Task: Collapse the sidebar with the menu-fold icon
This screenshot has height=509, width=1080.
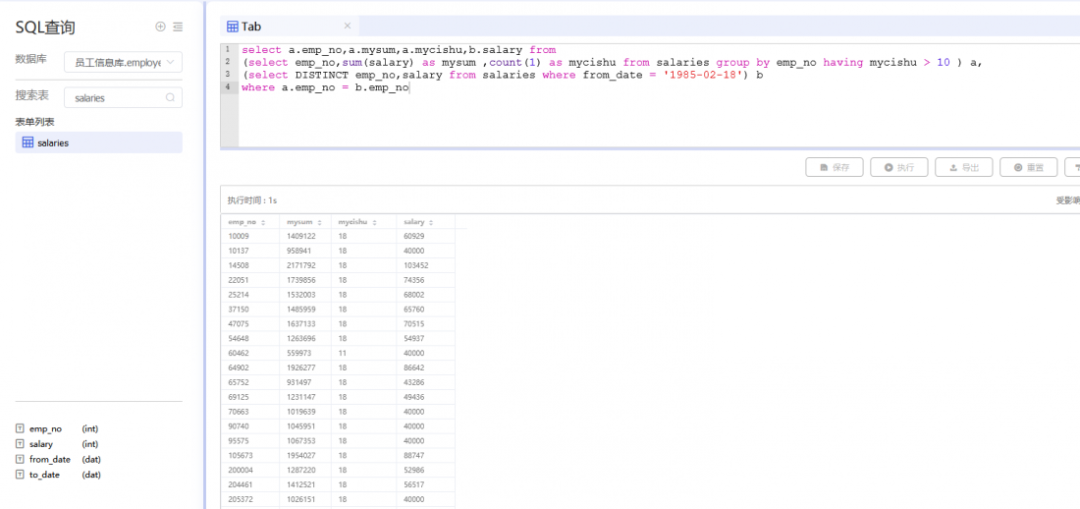Action: 178,27
